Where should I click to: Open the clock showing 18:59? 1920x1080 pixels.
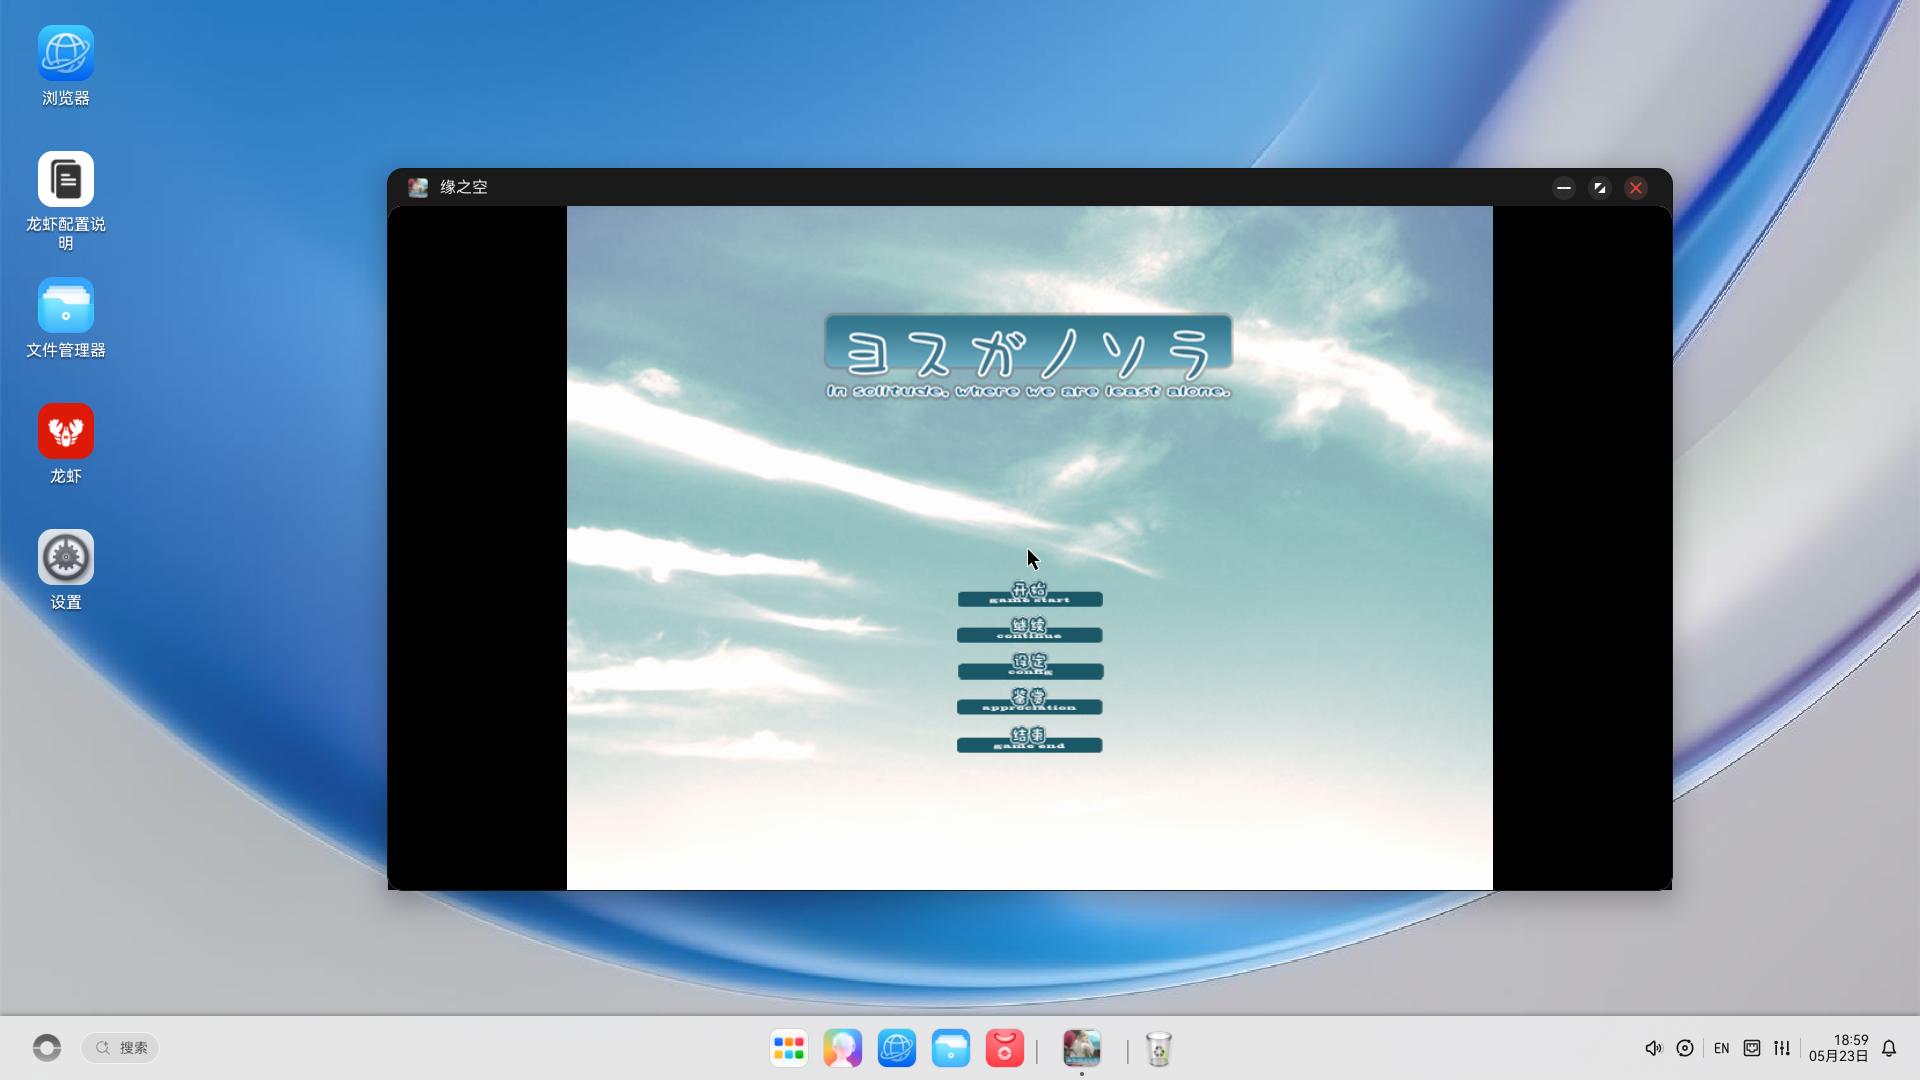click(x=1838, y=1048)
